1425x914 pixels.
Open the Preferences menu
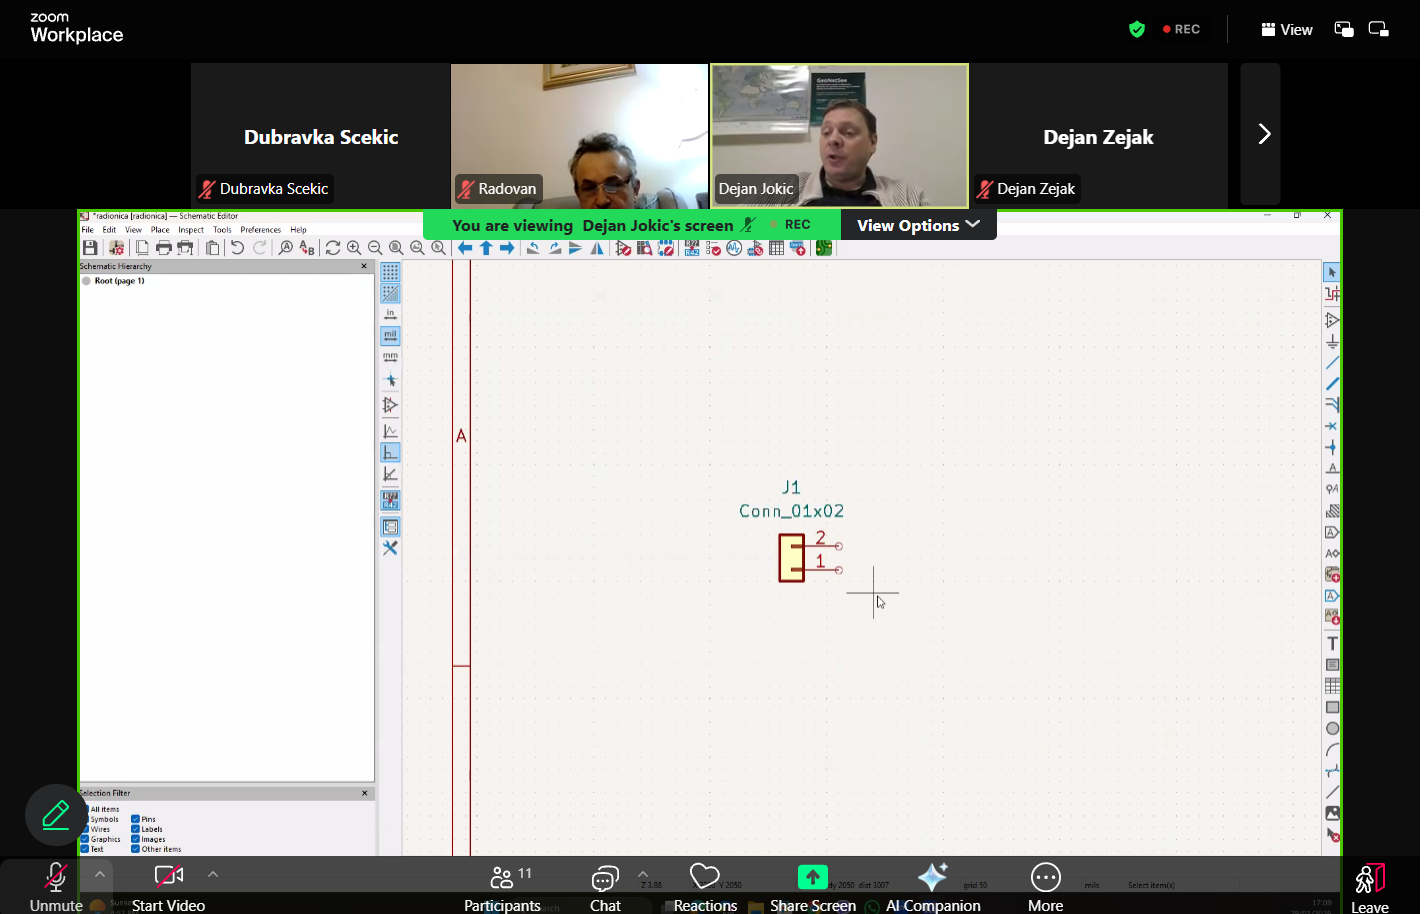coord(260,230)
